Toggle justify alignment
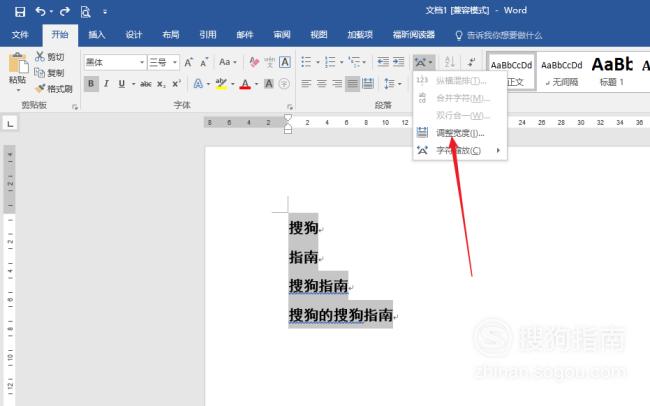The width and height of the screenshot is (650, 406). [352, 84]
